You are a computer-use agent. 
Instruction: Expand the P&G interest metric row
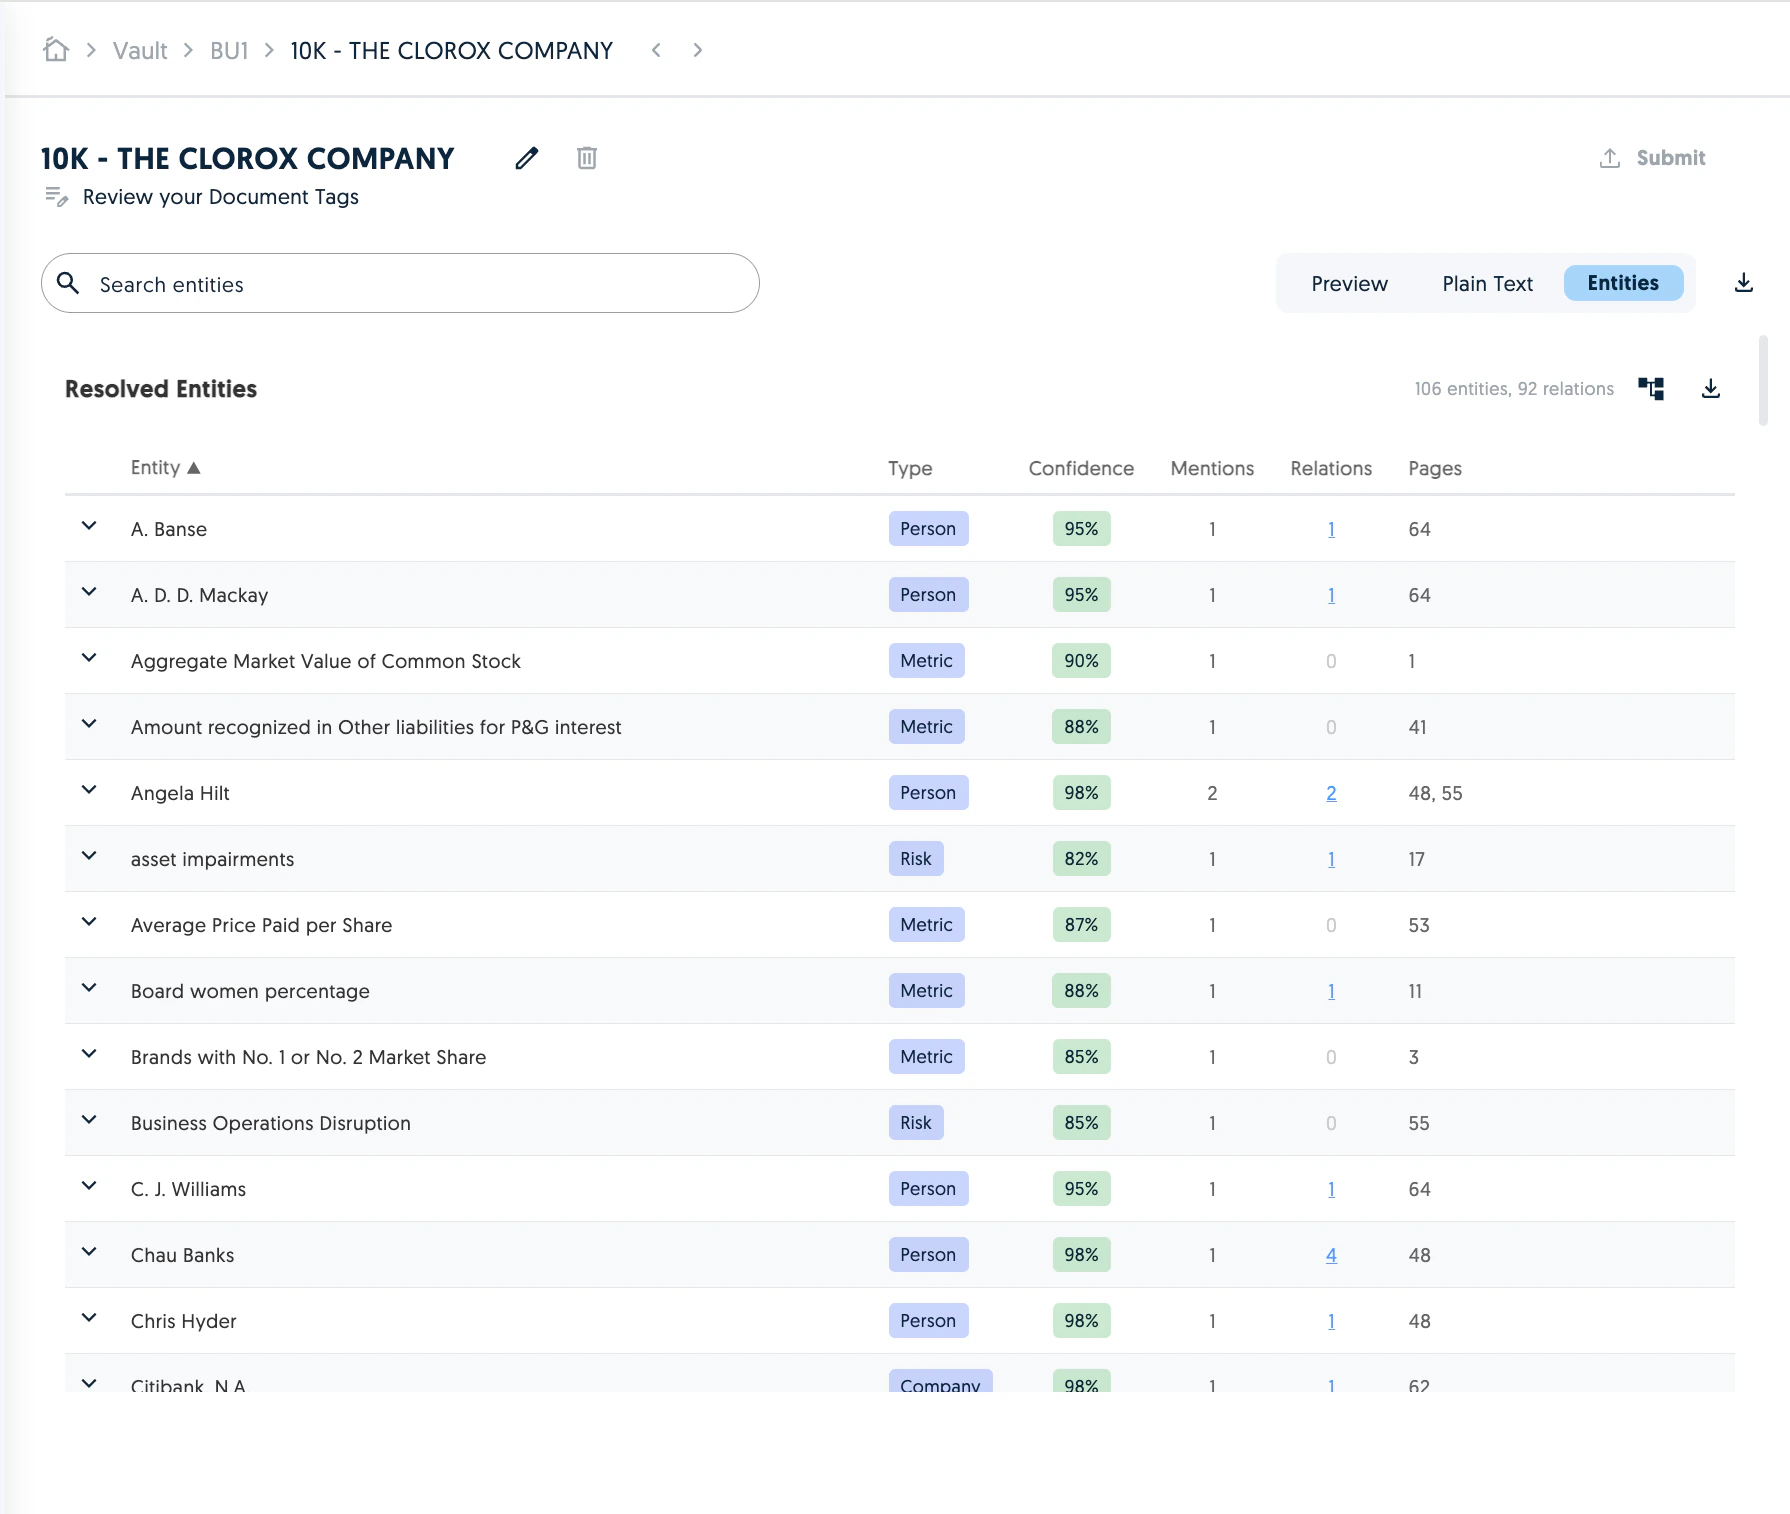pos(89,724)
